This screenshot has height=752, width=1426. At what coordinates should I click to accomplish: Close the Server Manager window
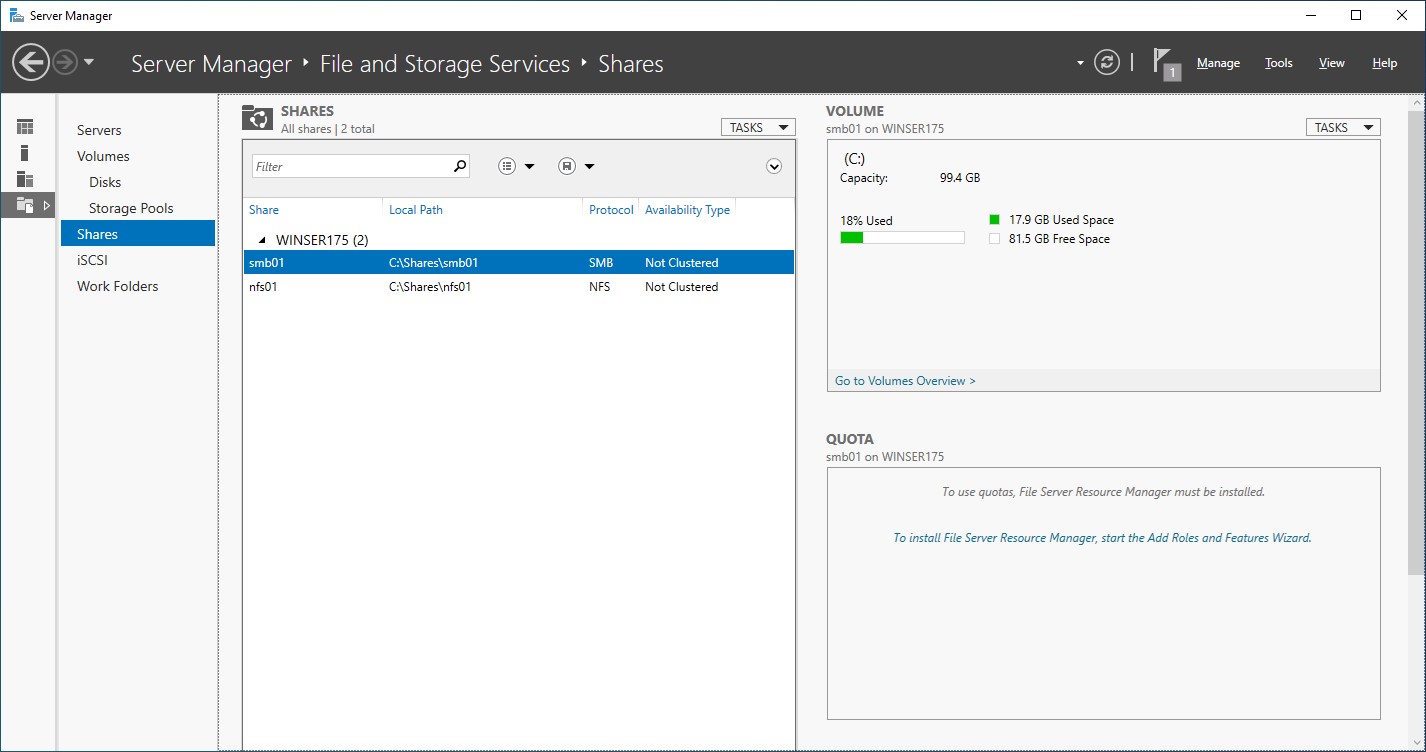click(x=1402, y=15)
